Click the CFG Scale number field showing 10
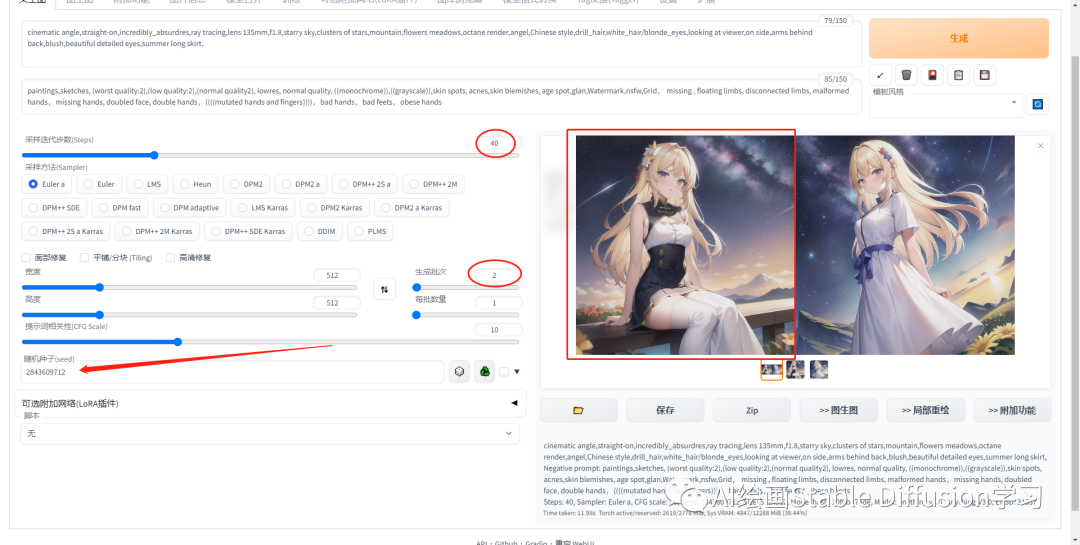1080x545 pixels. [x=498, y=330]
